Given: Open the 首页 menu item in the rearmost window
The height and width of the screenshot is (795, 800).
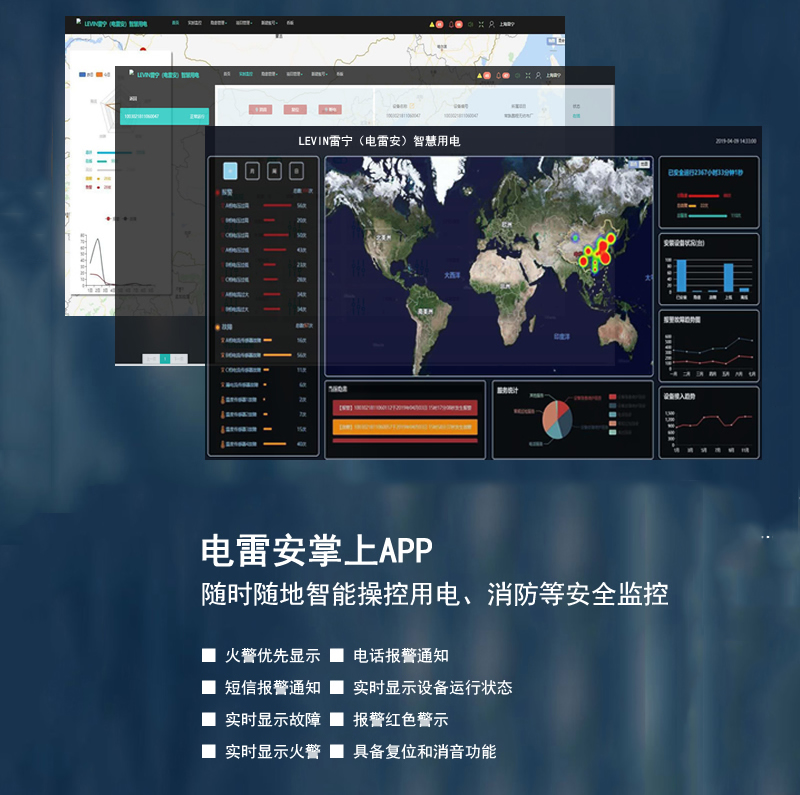Looking at the screenshot, I should pos(175,23).
